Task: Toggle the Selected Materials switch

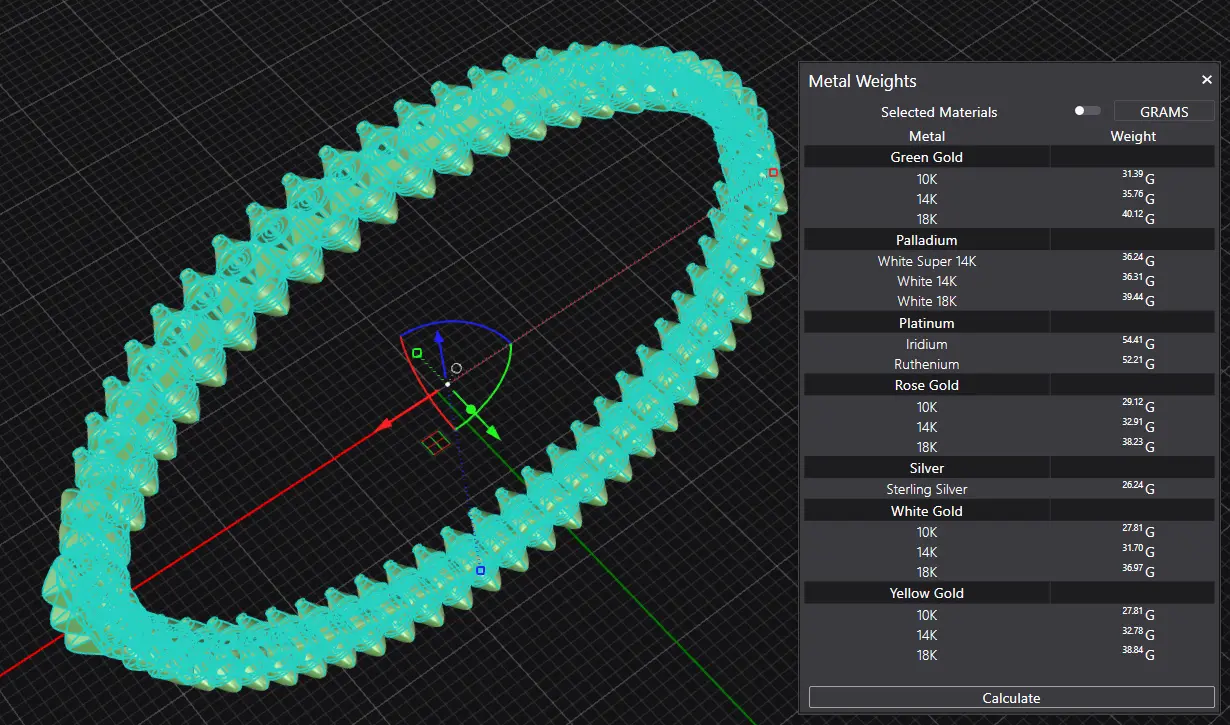Action: (1086, 111)
